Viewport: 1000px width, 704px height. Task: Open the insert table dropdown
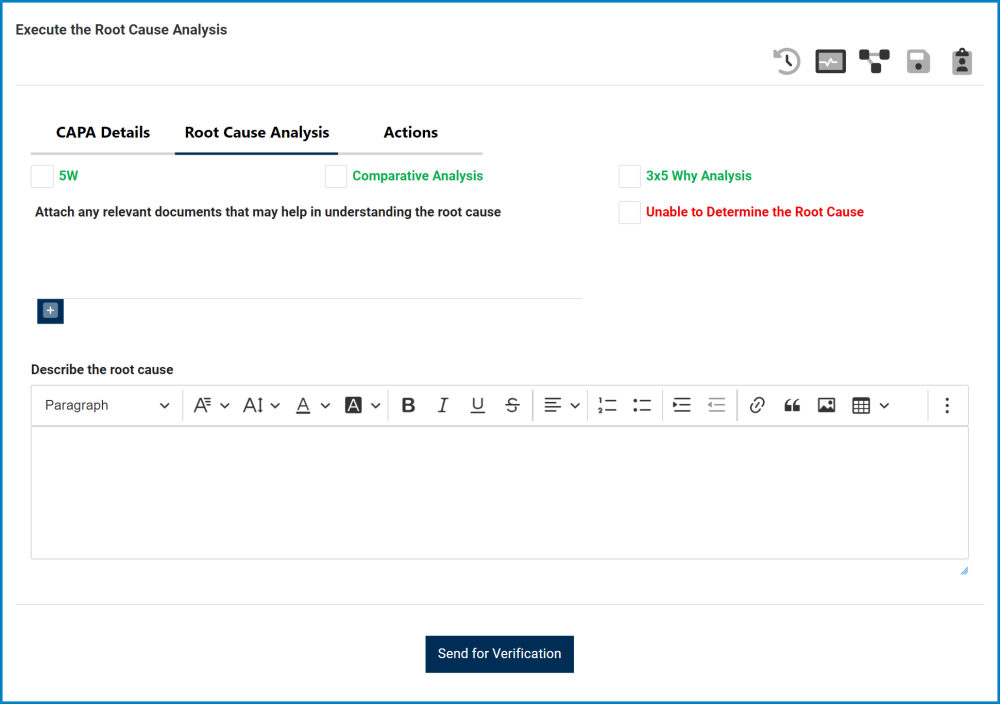885,405
